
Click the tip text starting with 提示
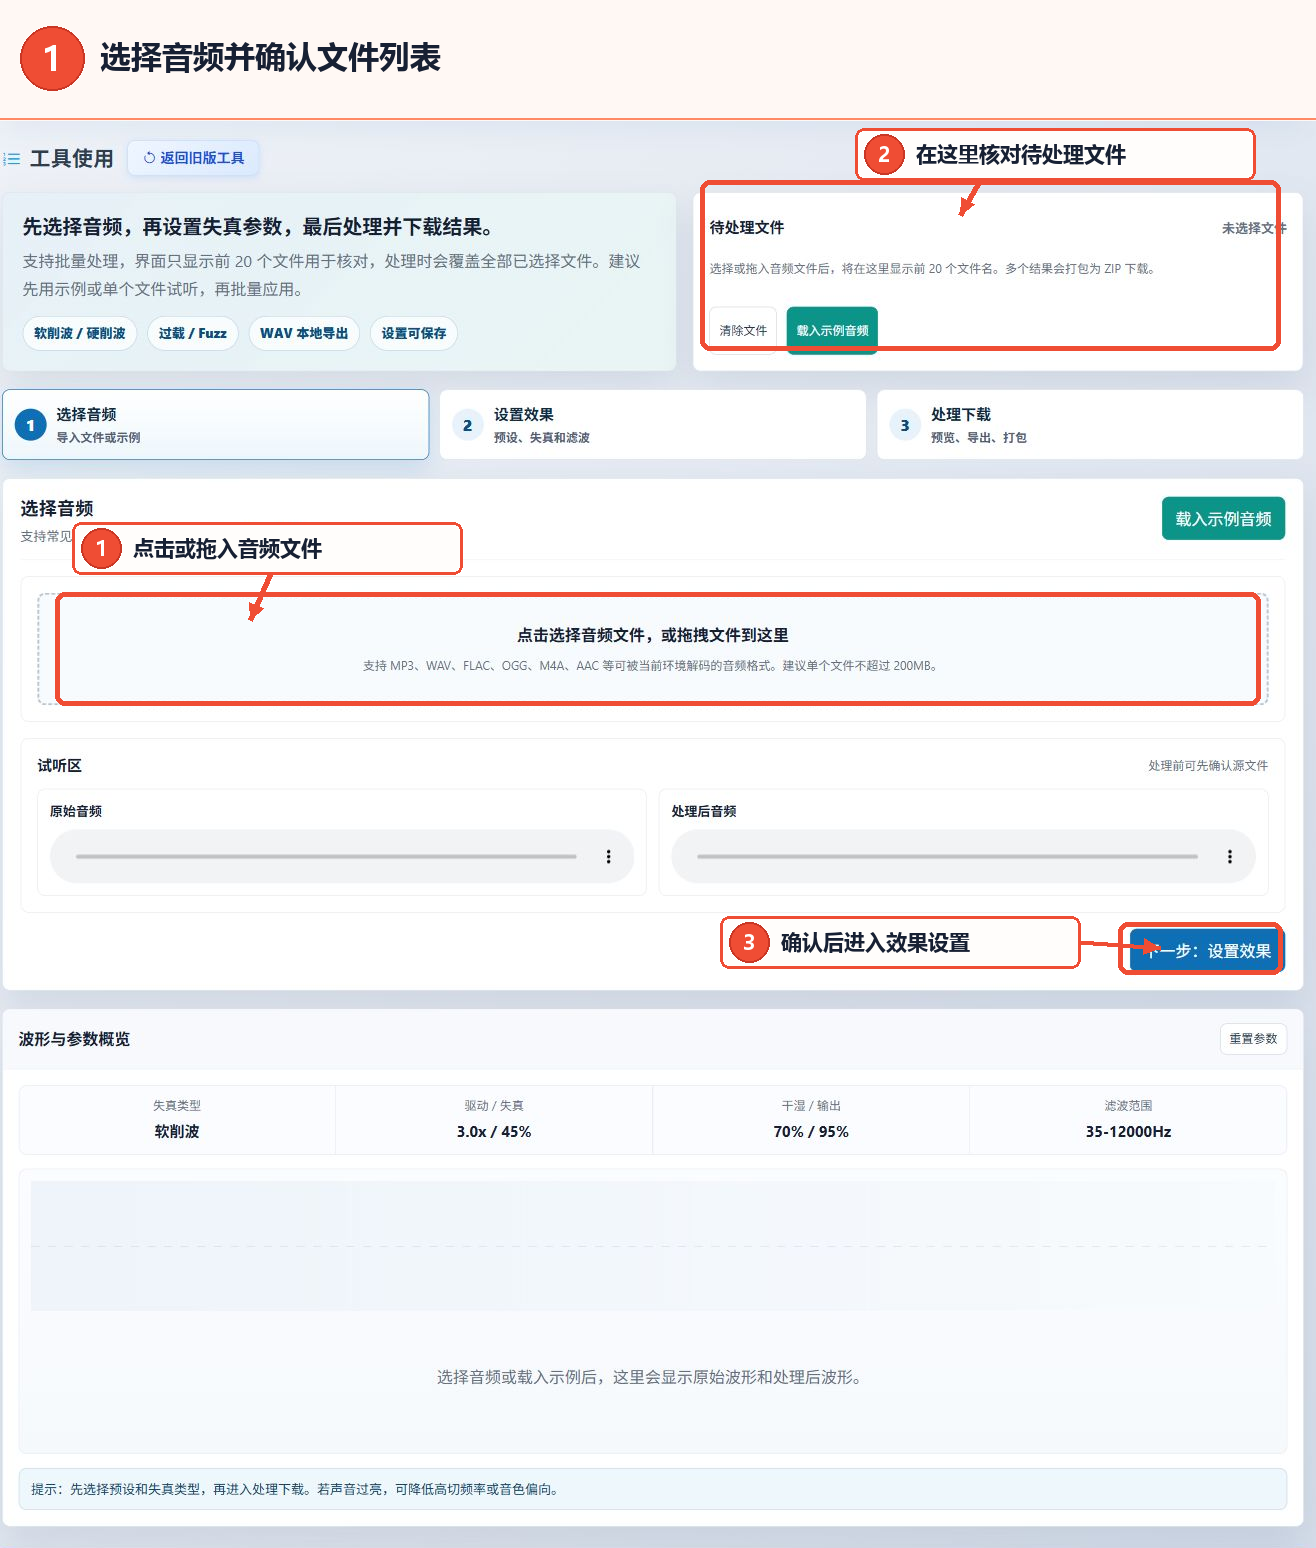point(295,1489)
